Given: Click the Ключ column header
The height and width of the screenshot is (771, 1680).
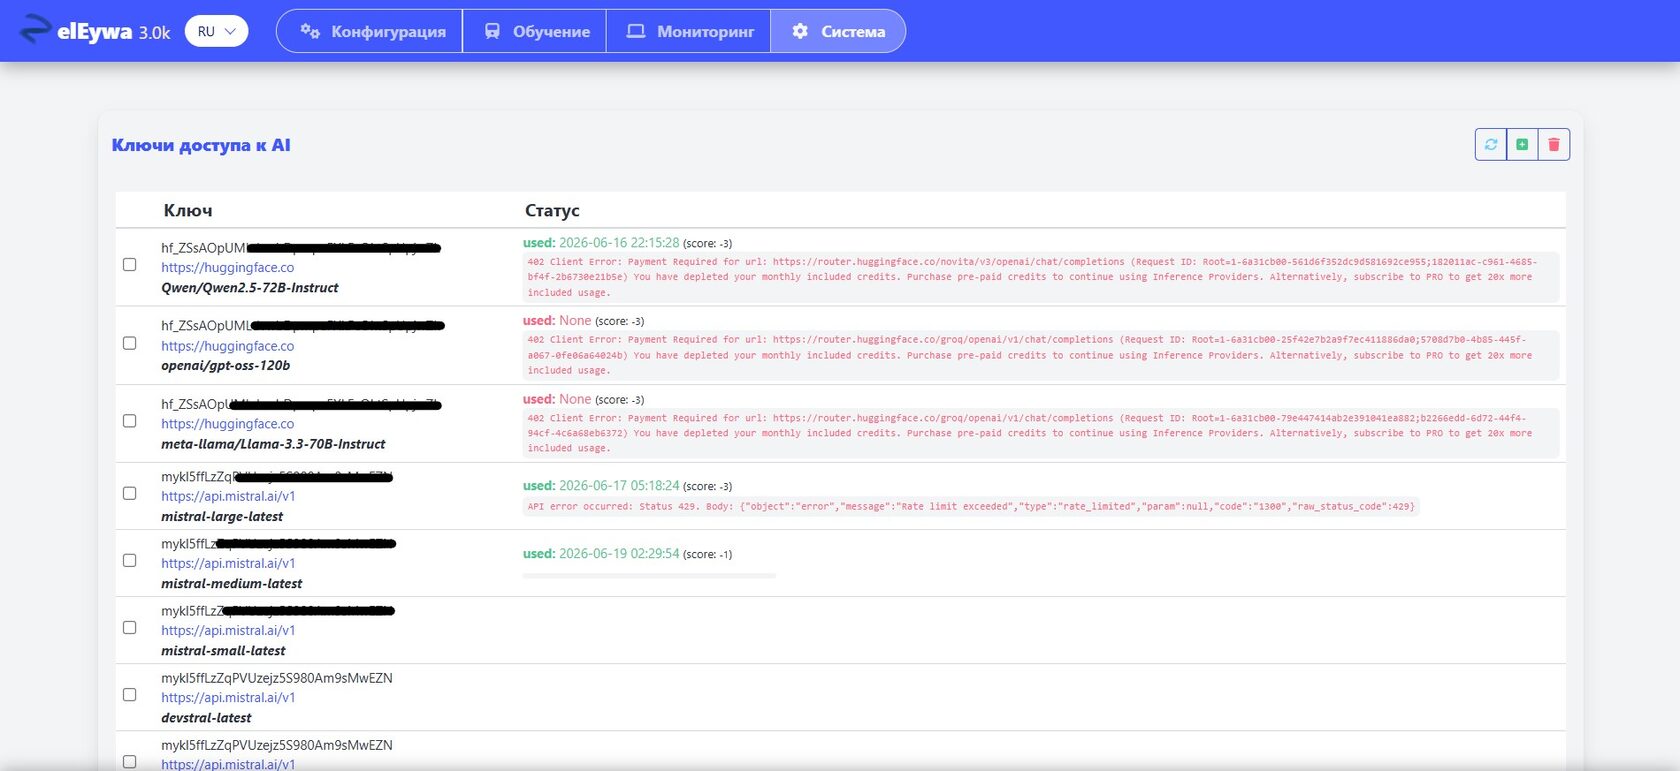Looking at the screenshot, I should tap(188, 210).
